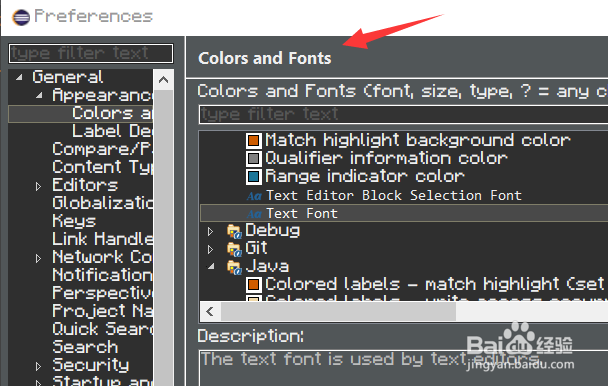Image resolution: width=608 pixels, height=386 pixels.
Task: Click the Text Font 'Aa' icon
Action: tap(254, 214)
